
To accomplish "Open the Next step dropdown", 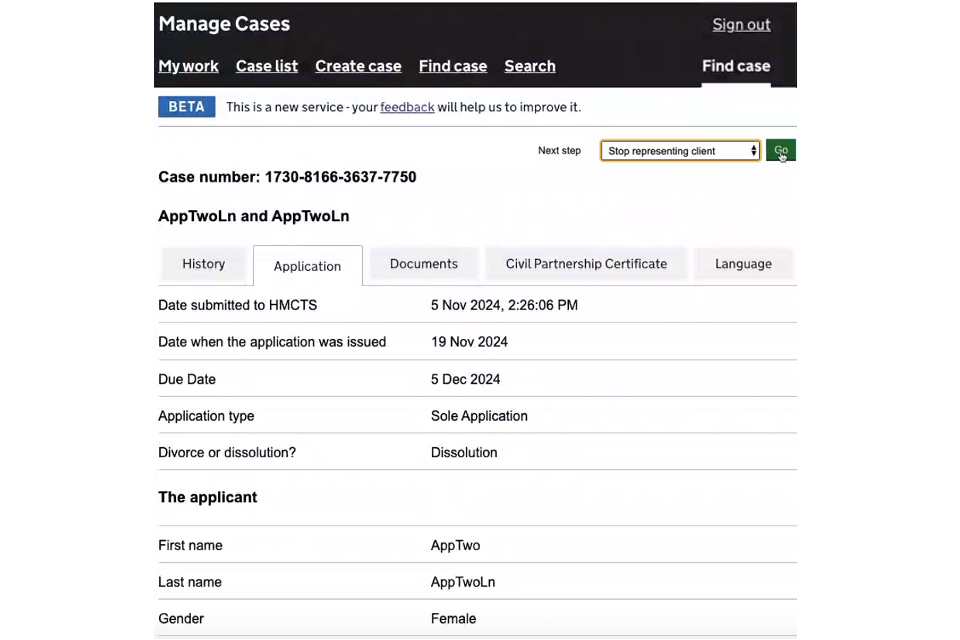I will 680,151.
